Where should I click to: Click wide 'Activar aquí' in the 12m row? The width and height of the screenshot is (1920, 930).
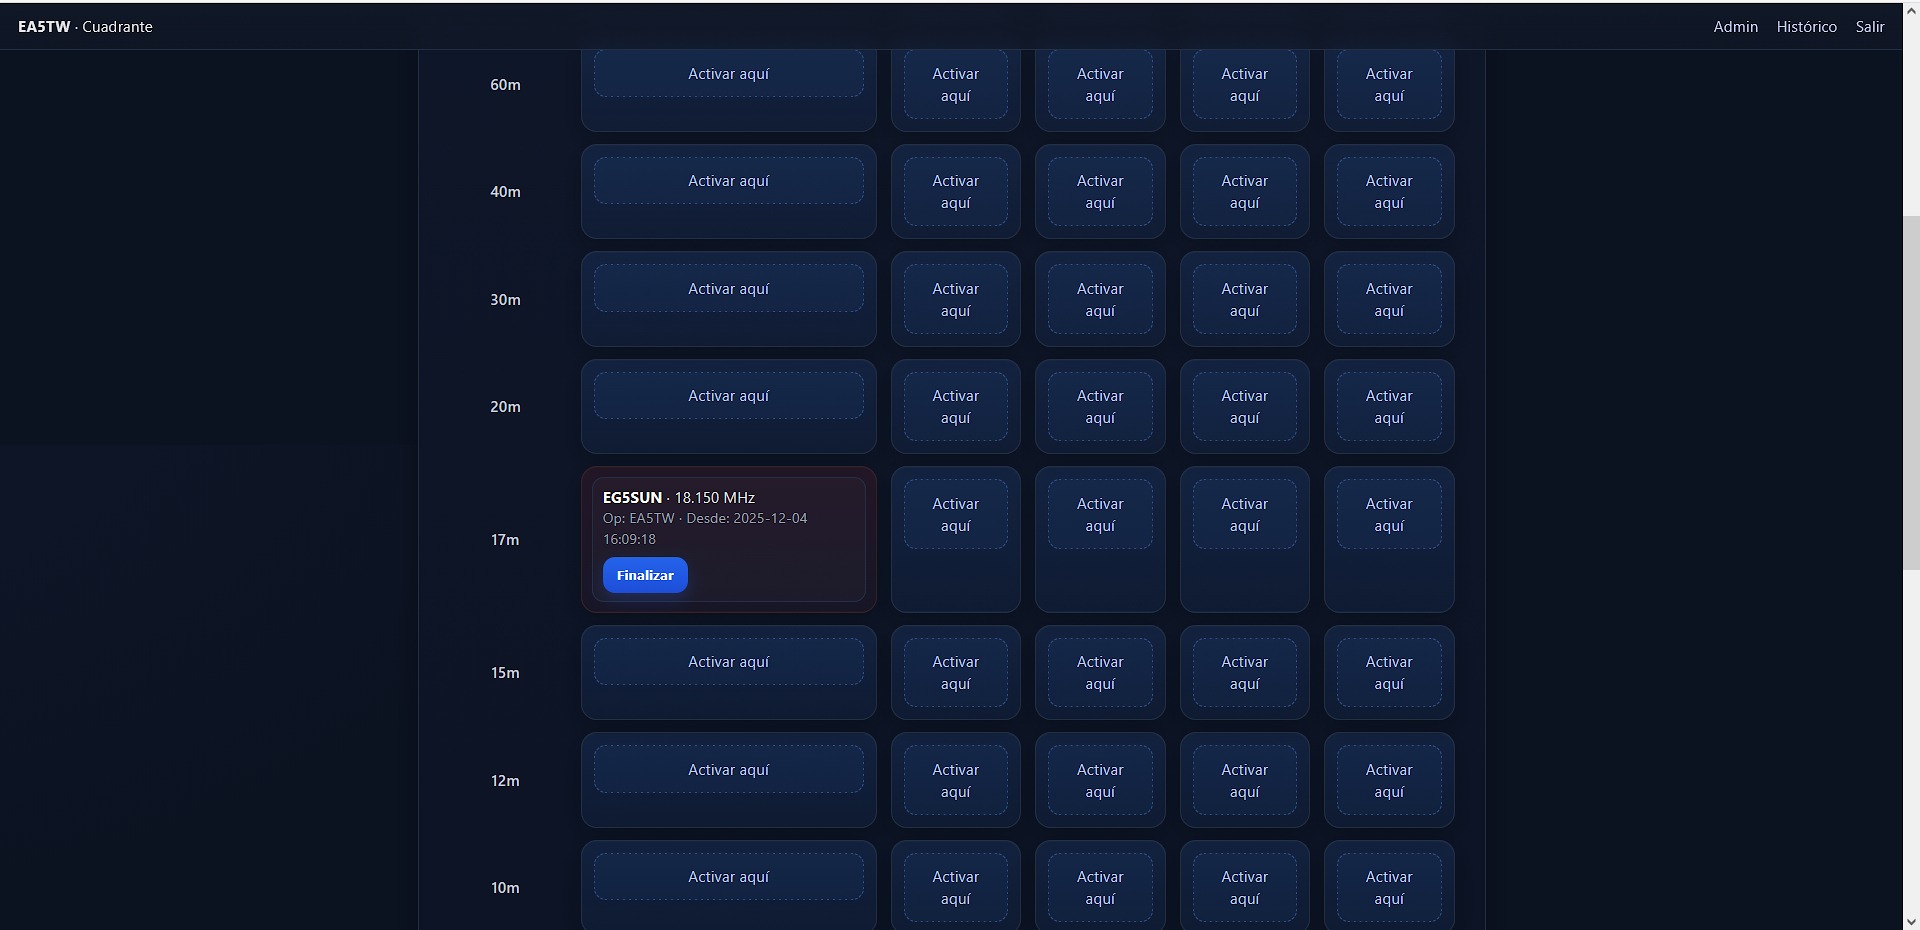[x=728, y=770]
